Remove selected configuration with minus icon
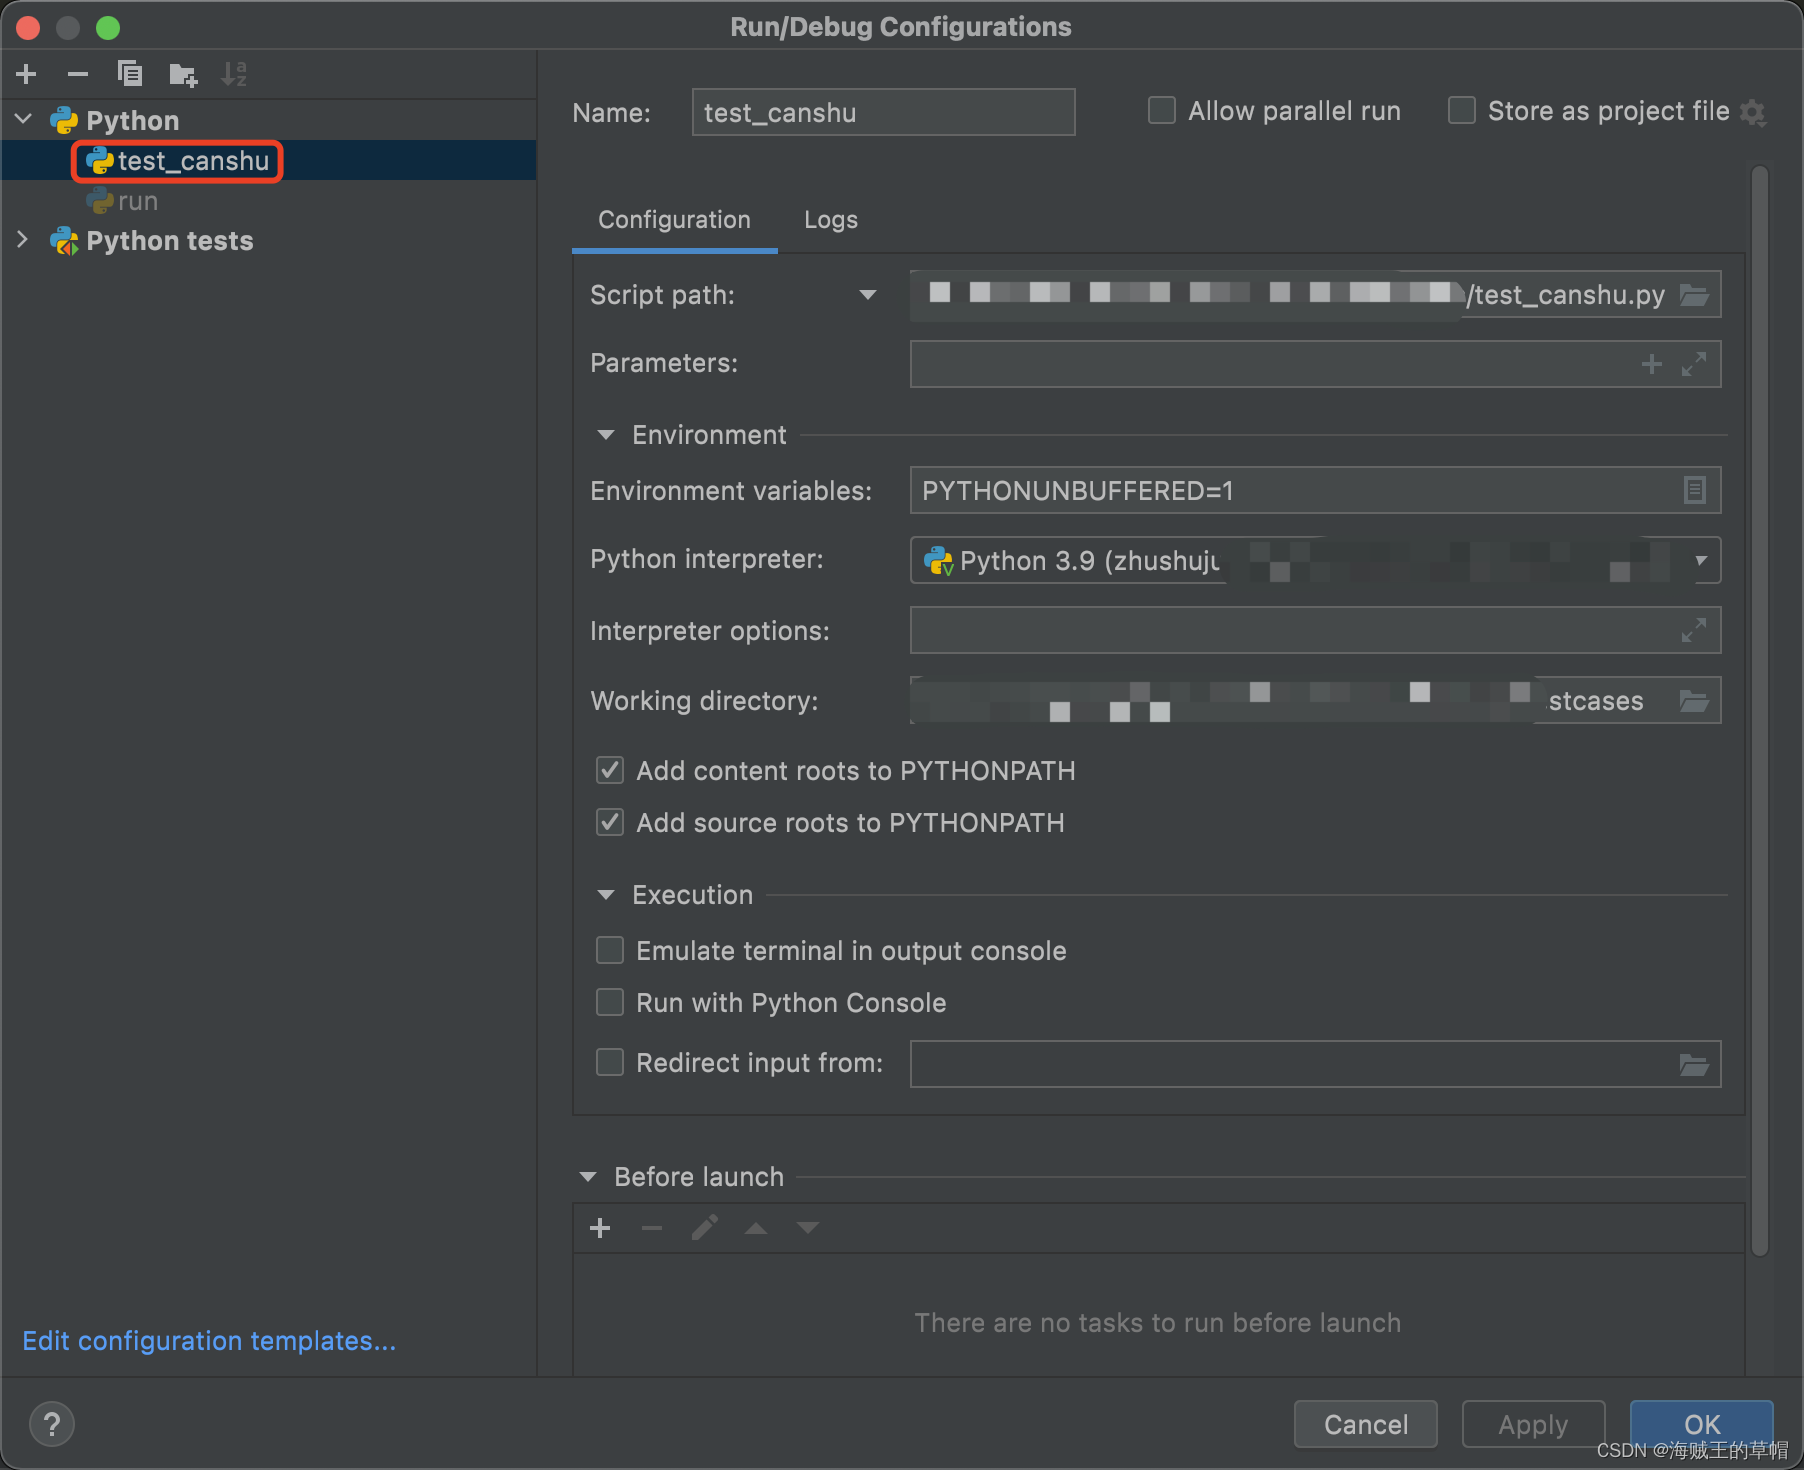 coord(78,74)
